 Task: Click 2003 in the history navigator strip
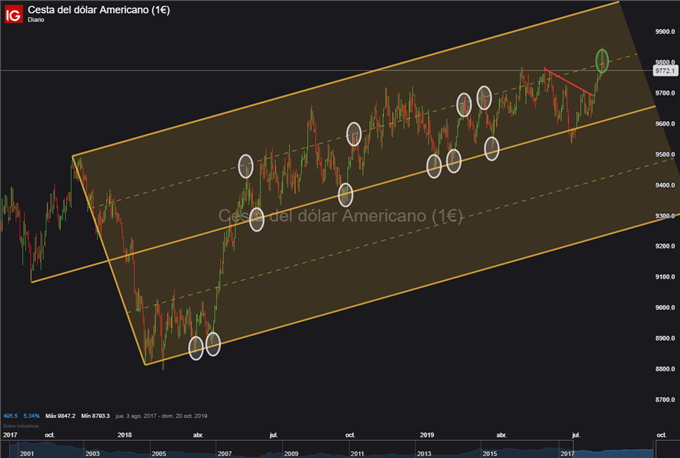(x=92, y=454)
